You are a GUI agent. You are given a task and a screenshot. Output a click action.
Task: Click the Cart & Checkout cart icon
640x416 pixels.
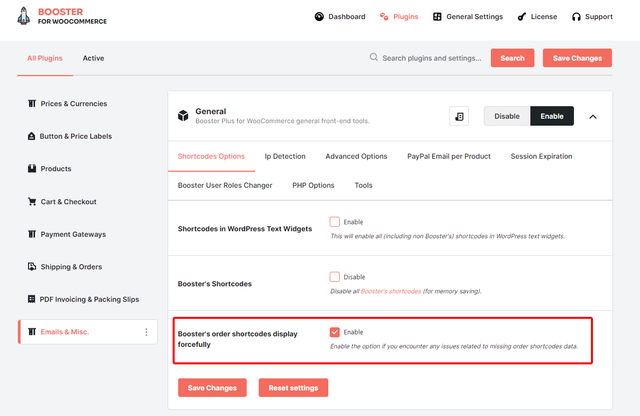32,201
